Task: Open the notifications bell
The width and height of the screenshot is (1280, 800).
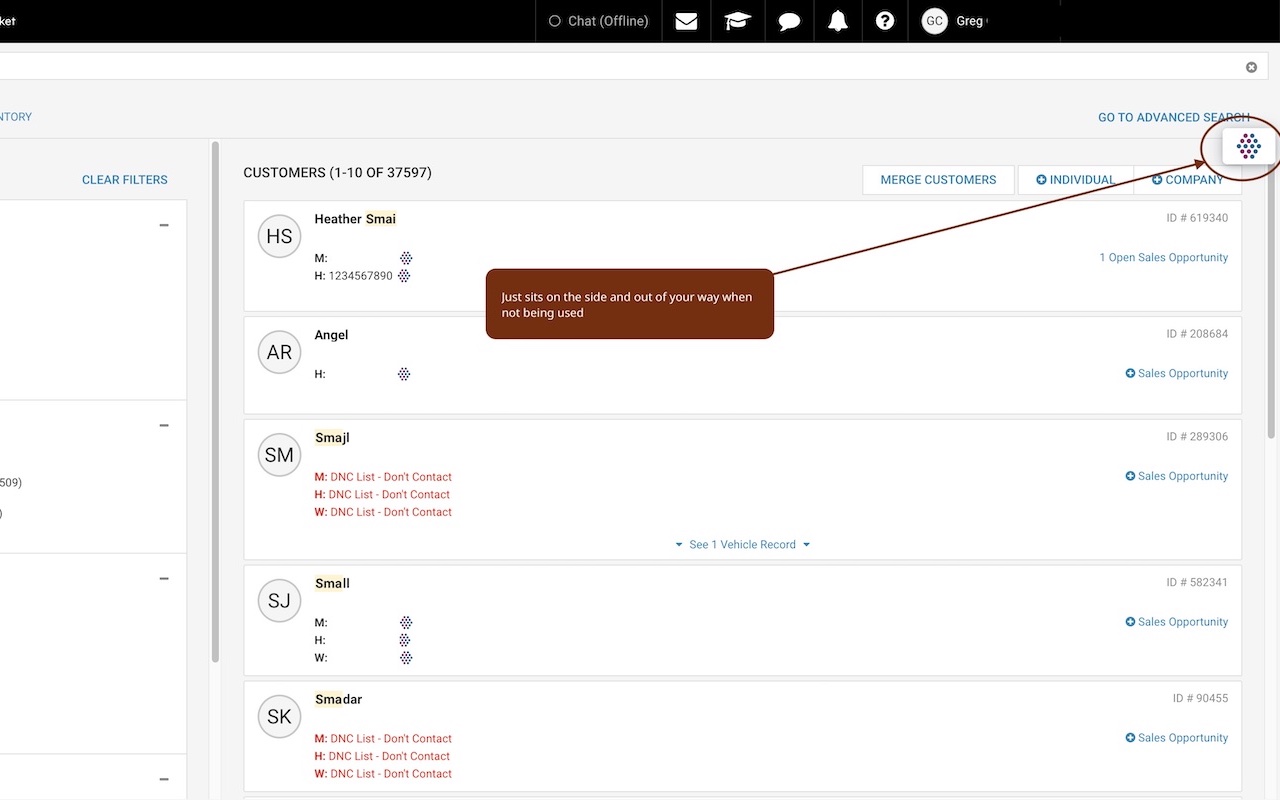Action: click(838, 21)
